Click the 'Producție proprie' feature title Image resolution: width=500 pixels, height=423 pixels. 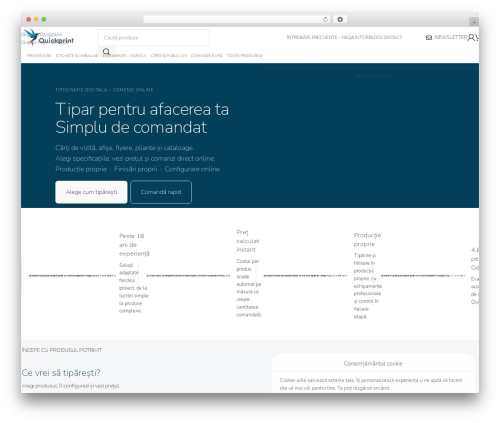(367, 240)
